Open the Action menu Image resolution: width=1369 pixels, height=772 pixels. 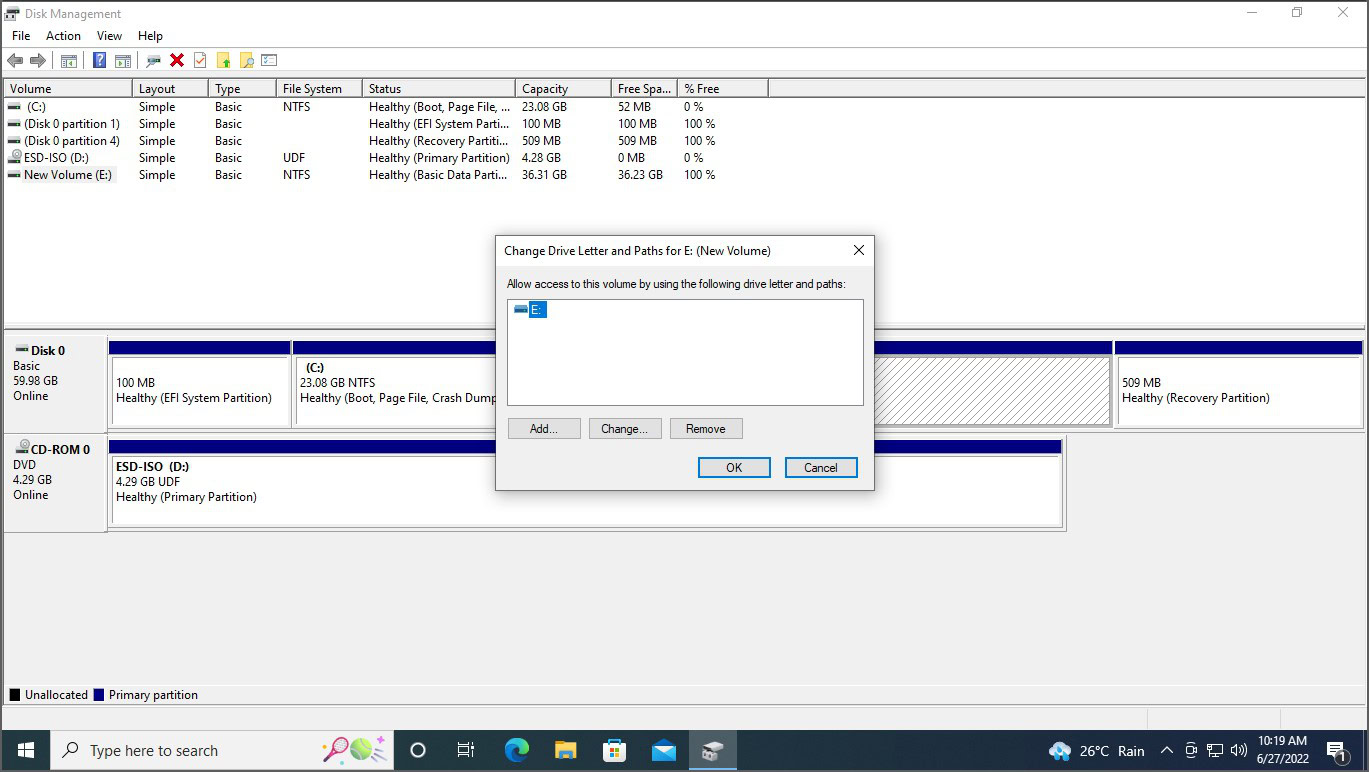[63, 36]
